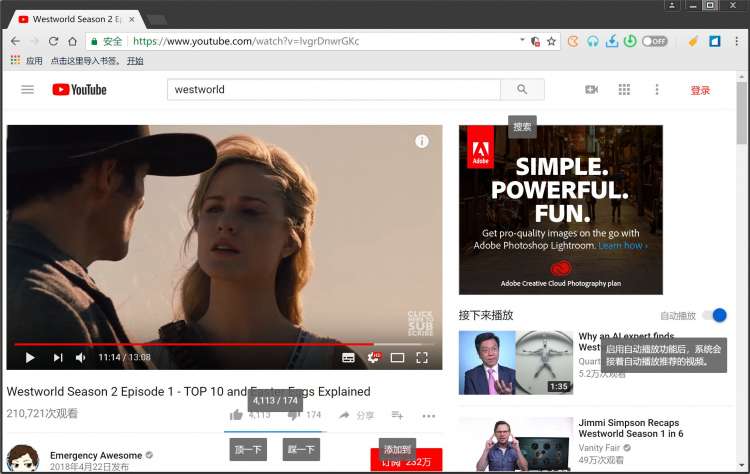Enter full screen mode
Viewport: 750px width, 474px height.
[422, 358]
